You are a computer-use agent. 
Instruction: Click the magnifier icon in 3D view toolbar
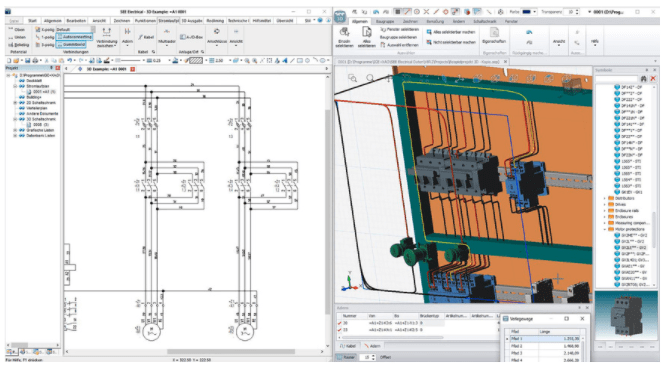pos(370,78)
